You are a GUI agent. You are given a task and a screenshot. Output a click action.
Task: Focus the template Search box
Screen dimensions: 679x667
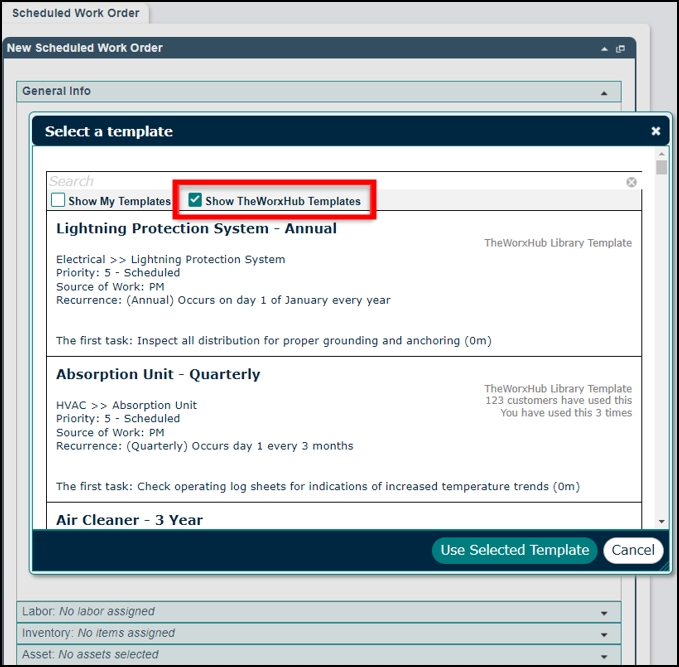pyautogui.click(x=336, y=181)
